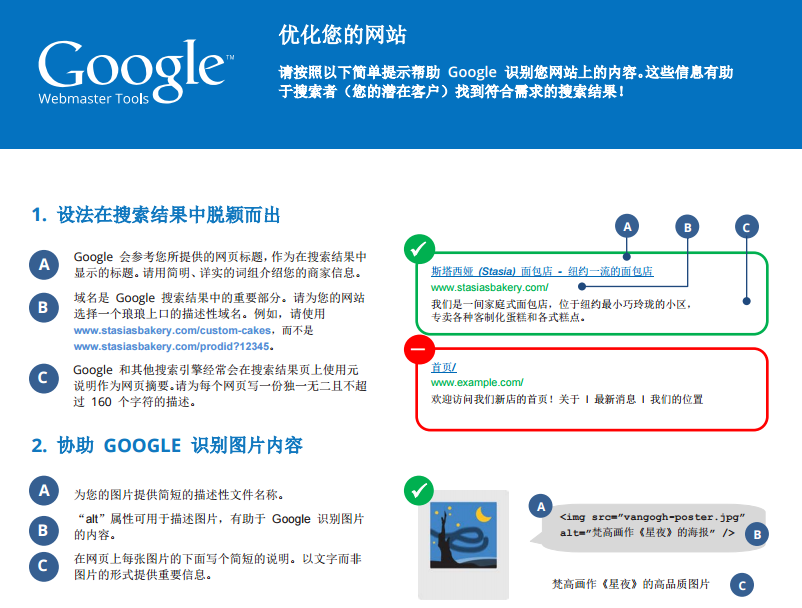Click the banner intro text 请按照以下简单提示帮助 Google
The image size is (802, 608).
(x=506, y=82)
